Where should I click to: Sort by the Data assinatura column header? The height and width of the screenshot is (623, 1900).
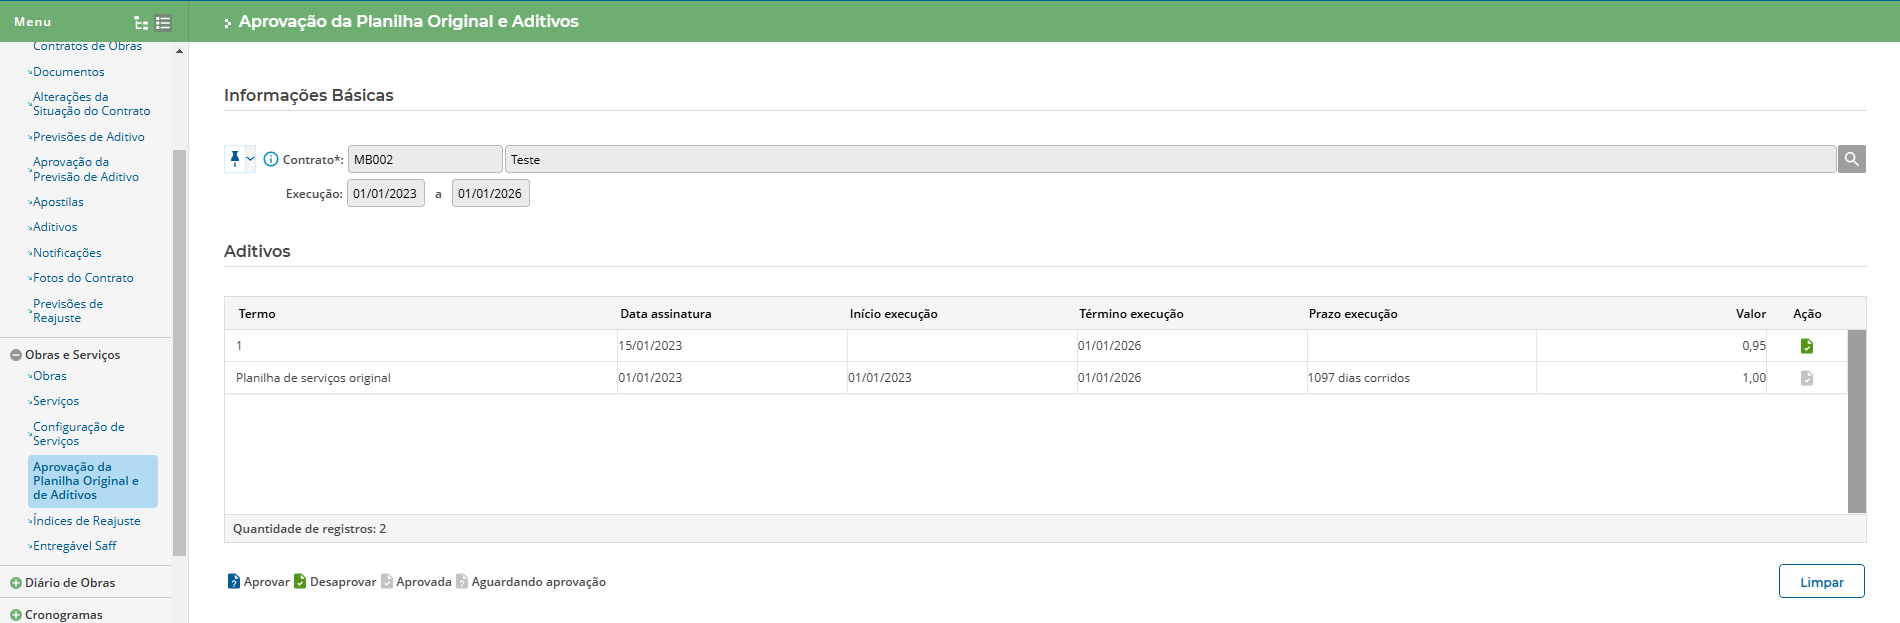pos(666,314)
